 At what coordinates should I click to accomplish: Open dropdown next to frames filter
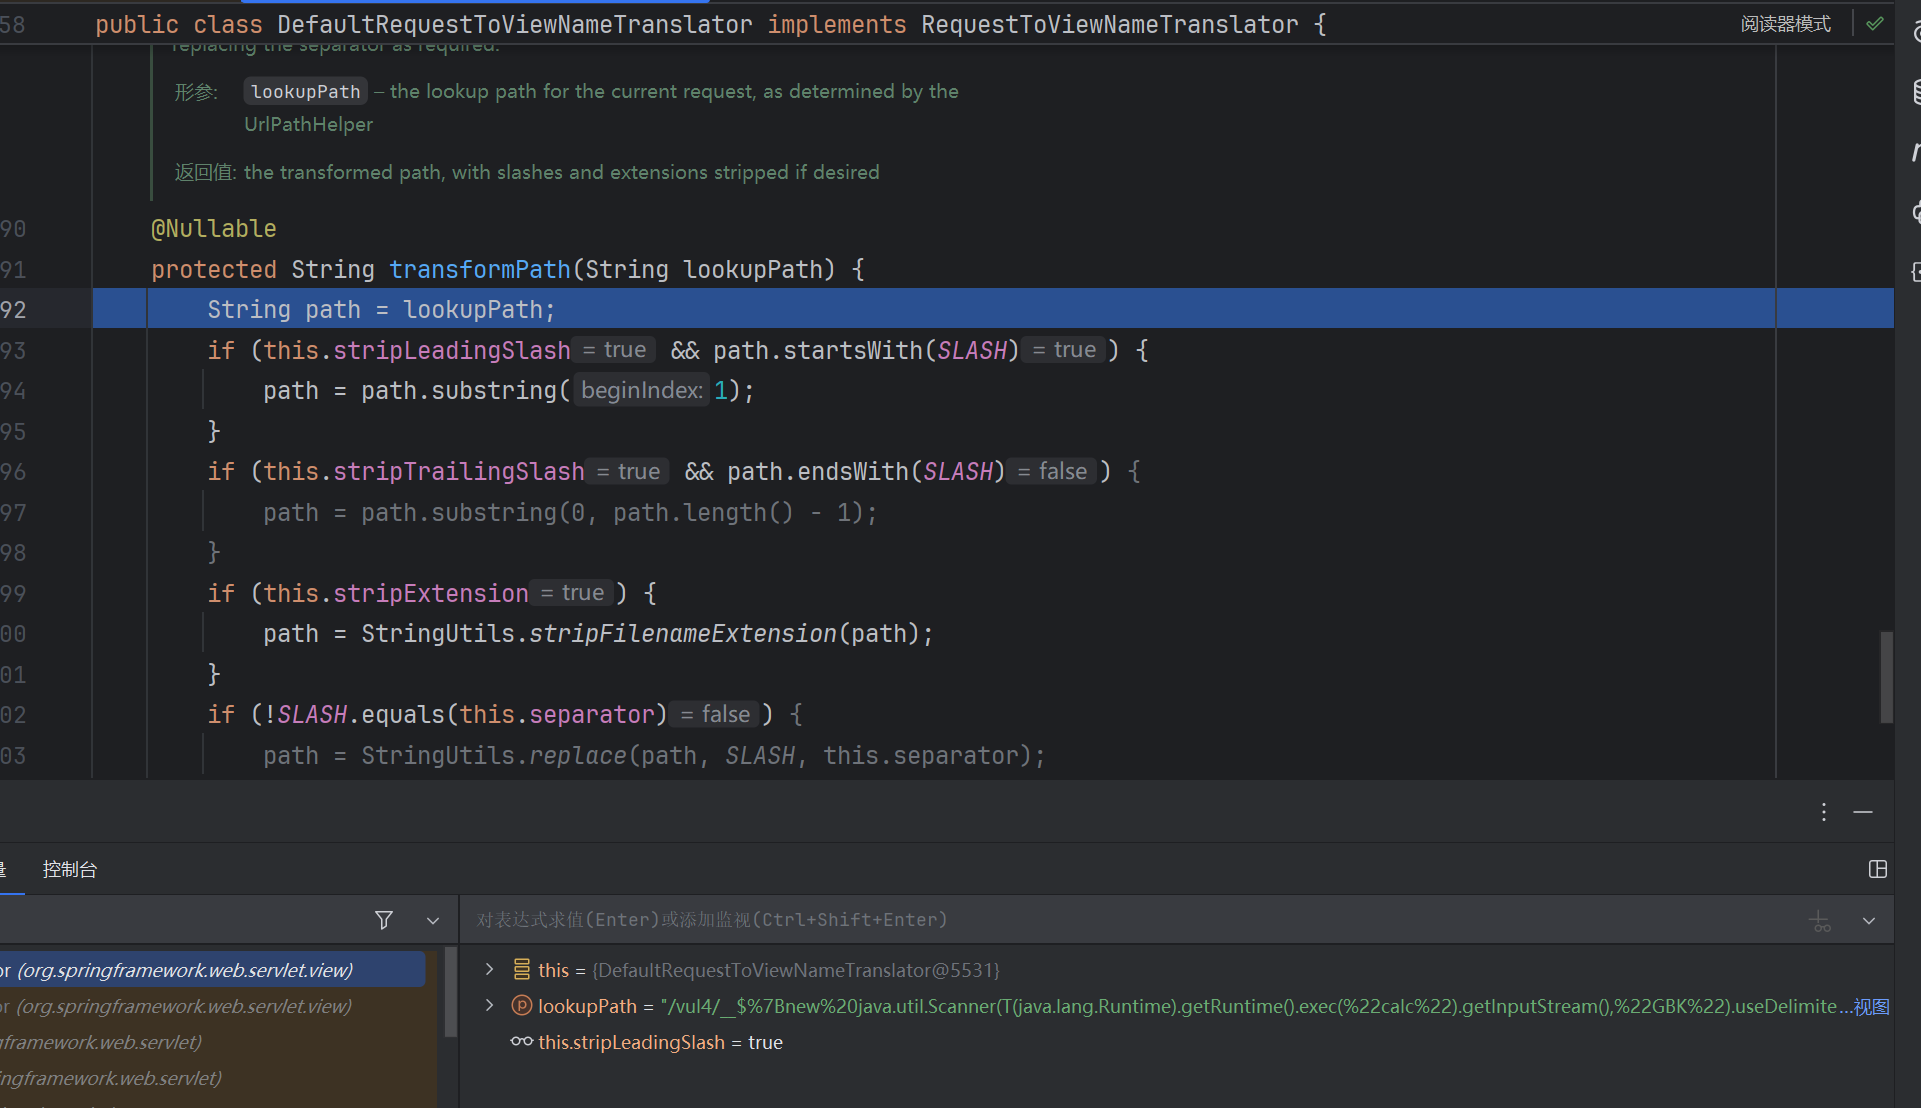click(x=433, y=920)
